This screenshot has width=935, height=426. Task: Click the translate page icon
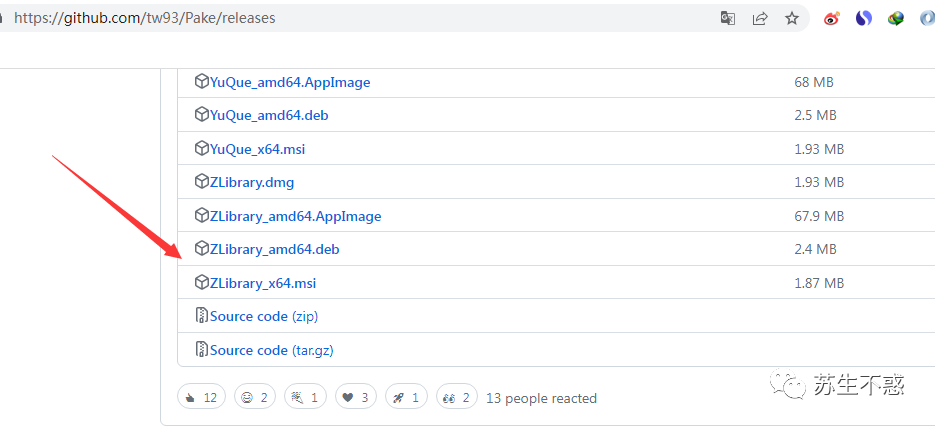728,18
